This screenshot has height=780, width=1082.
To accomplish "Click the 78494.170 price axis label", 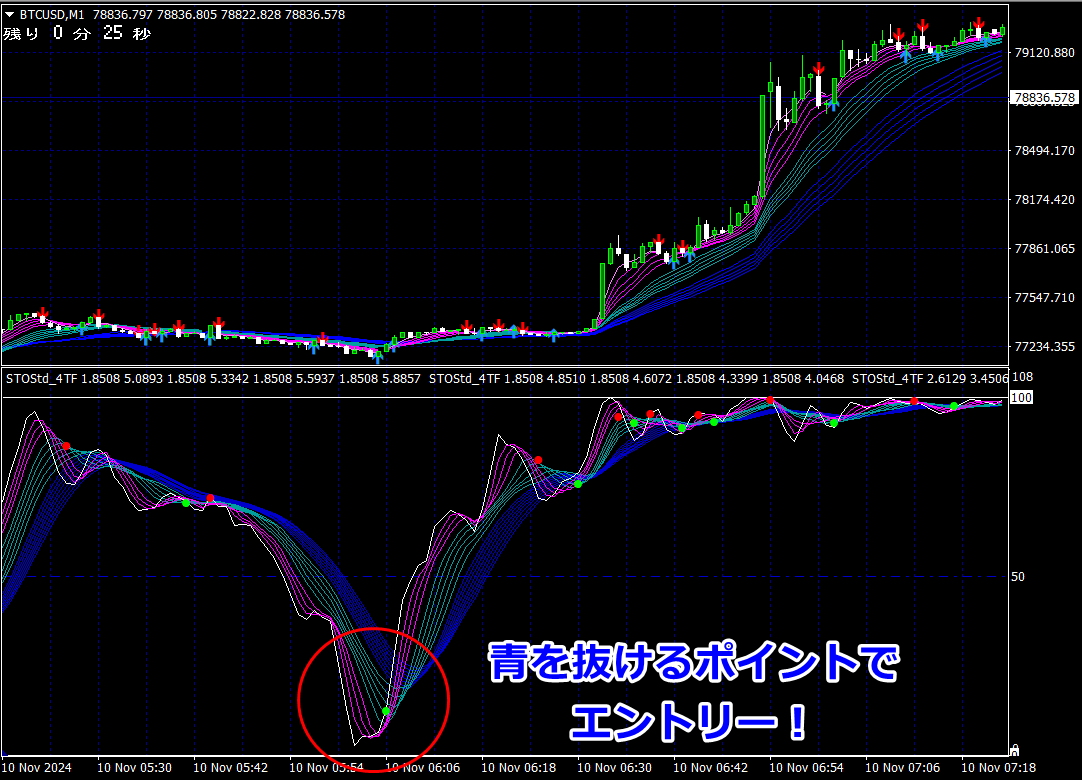I will click(1044, 150).
